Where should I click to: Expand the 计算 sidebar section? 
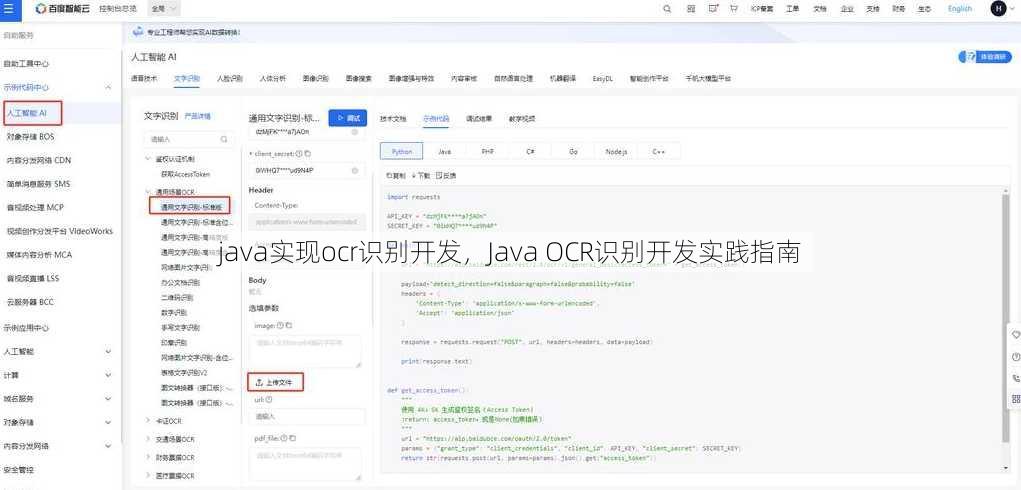(108, 375)
